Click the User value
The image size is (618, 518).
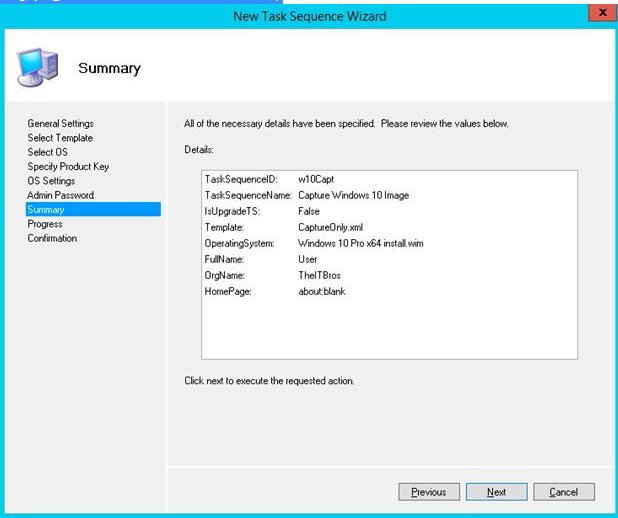click(x=307, y=259)
